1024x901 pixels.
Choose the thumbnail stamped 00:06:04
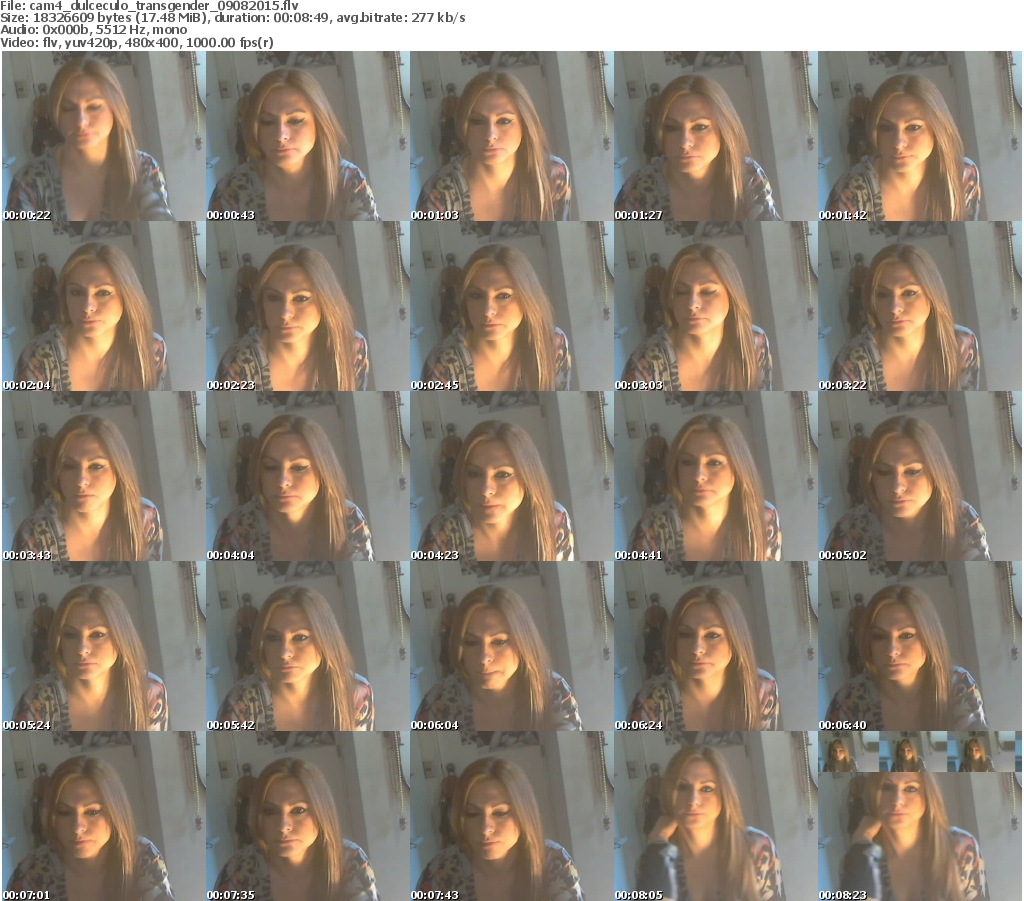coord(511,646)
